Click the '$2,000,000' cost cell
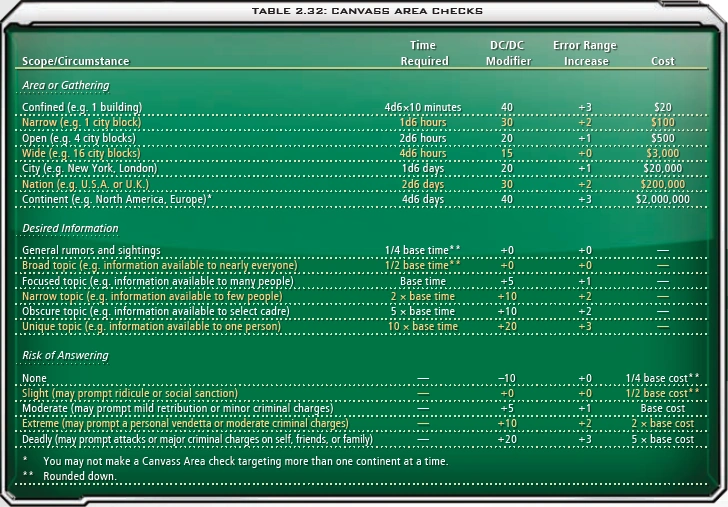728x507 pixels. [x=663, y=199]
